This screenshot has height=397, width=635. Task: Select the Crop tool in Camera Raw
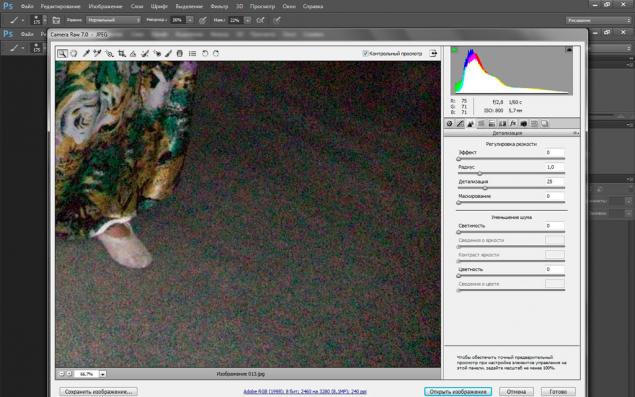121,53
